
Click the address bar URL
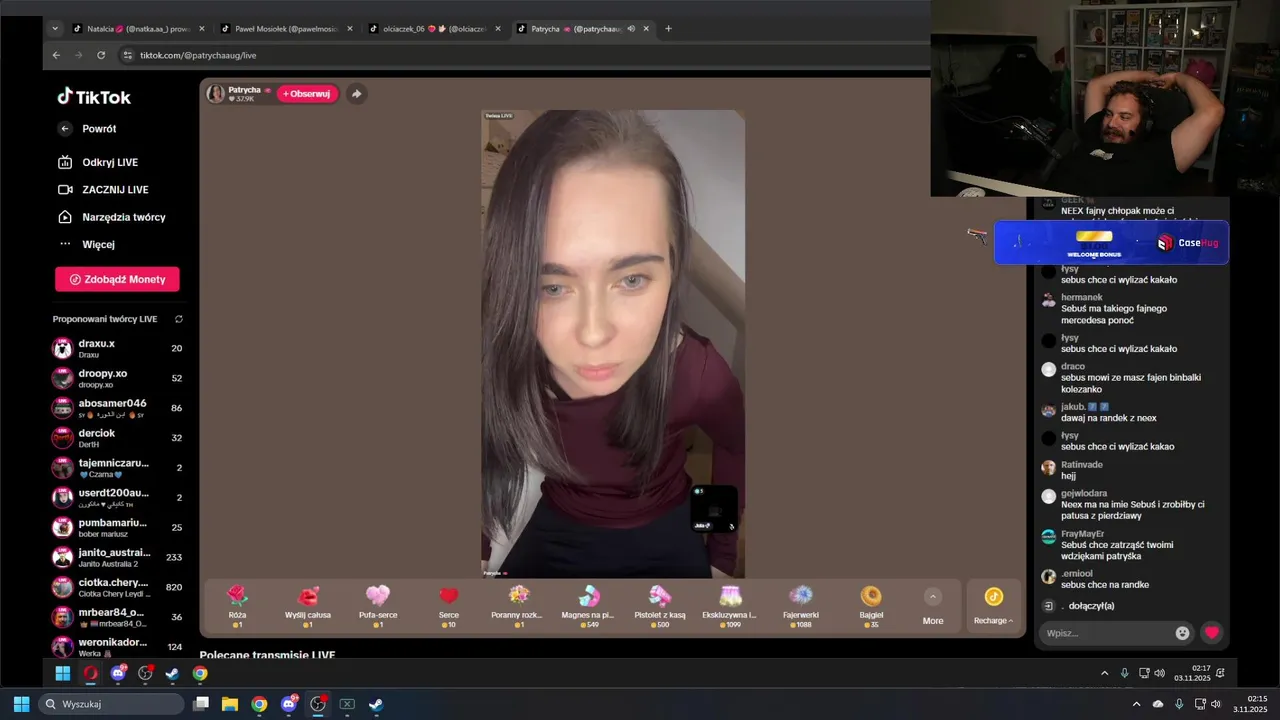point(198,55)
